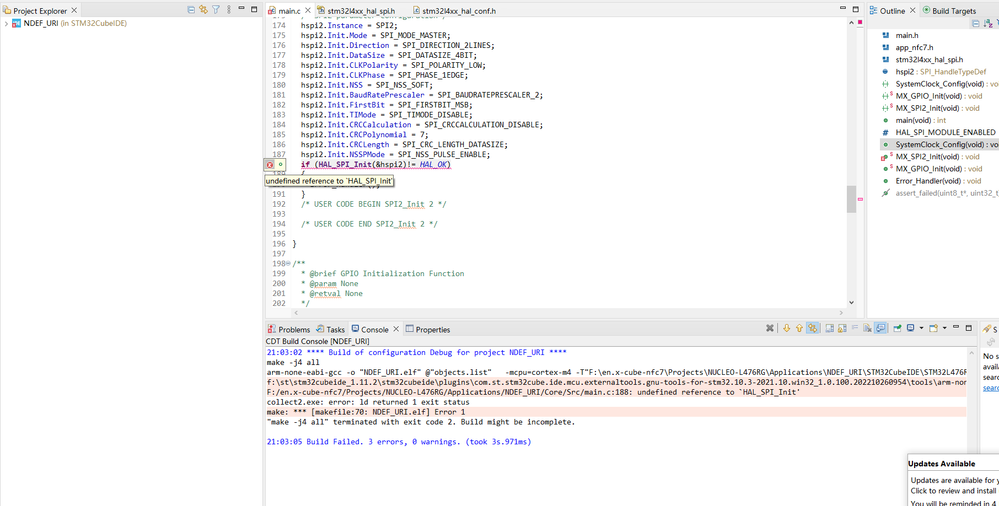999x506 pixels.
Task: Maximize the Console panel
Action: 969,328
